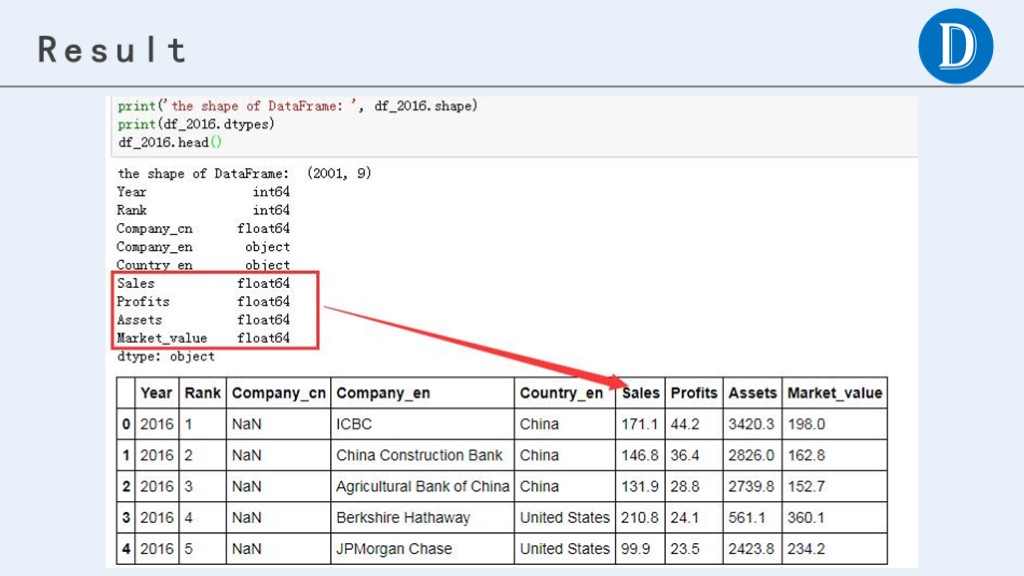Select the "Market_value float64" dtypes output line
The height and width of the screenshot is (576, 1024).
(203, 338)
